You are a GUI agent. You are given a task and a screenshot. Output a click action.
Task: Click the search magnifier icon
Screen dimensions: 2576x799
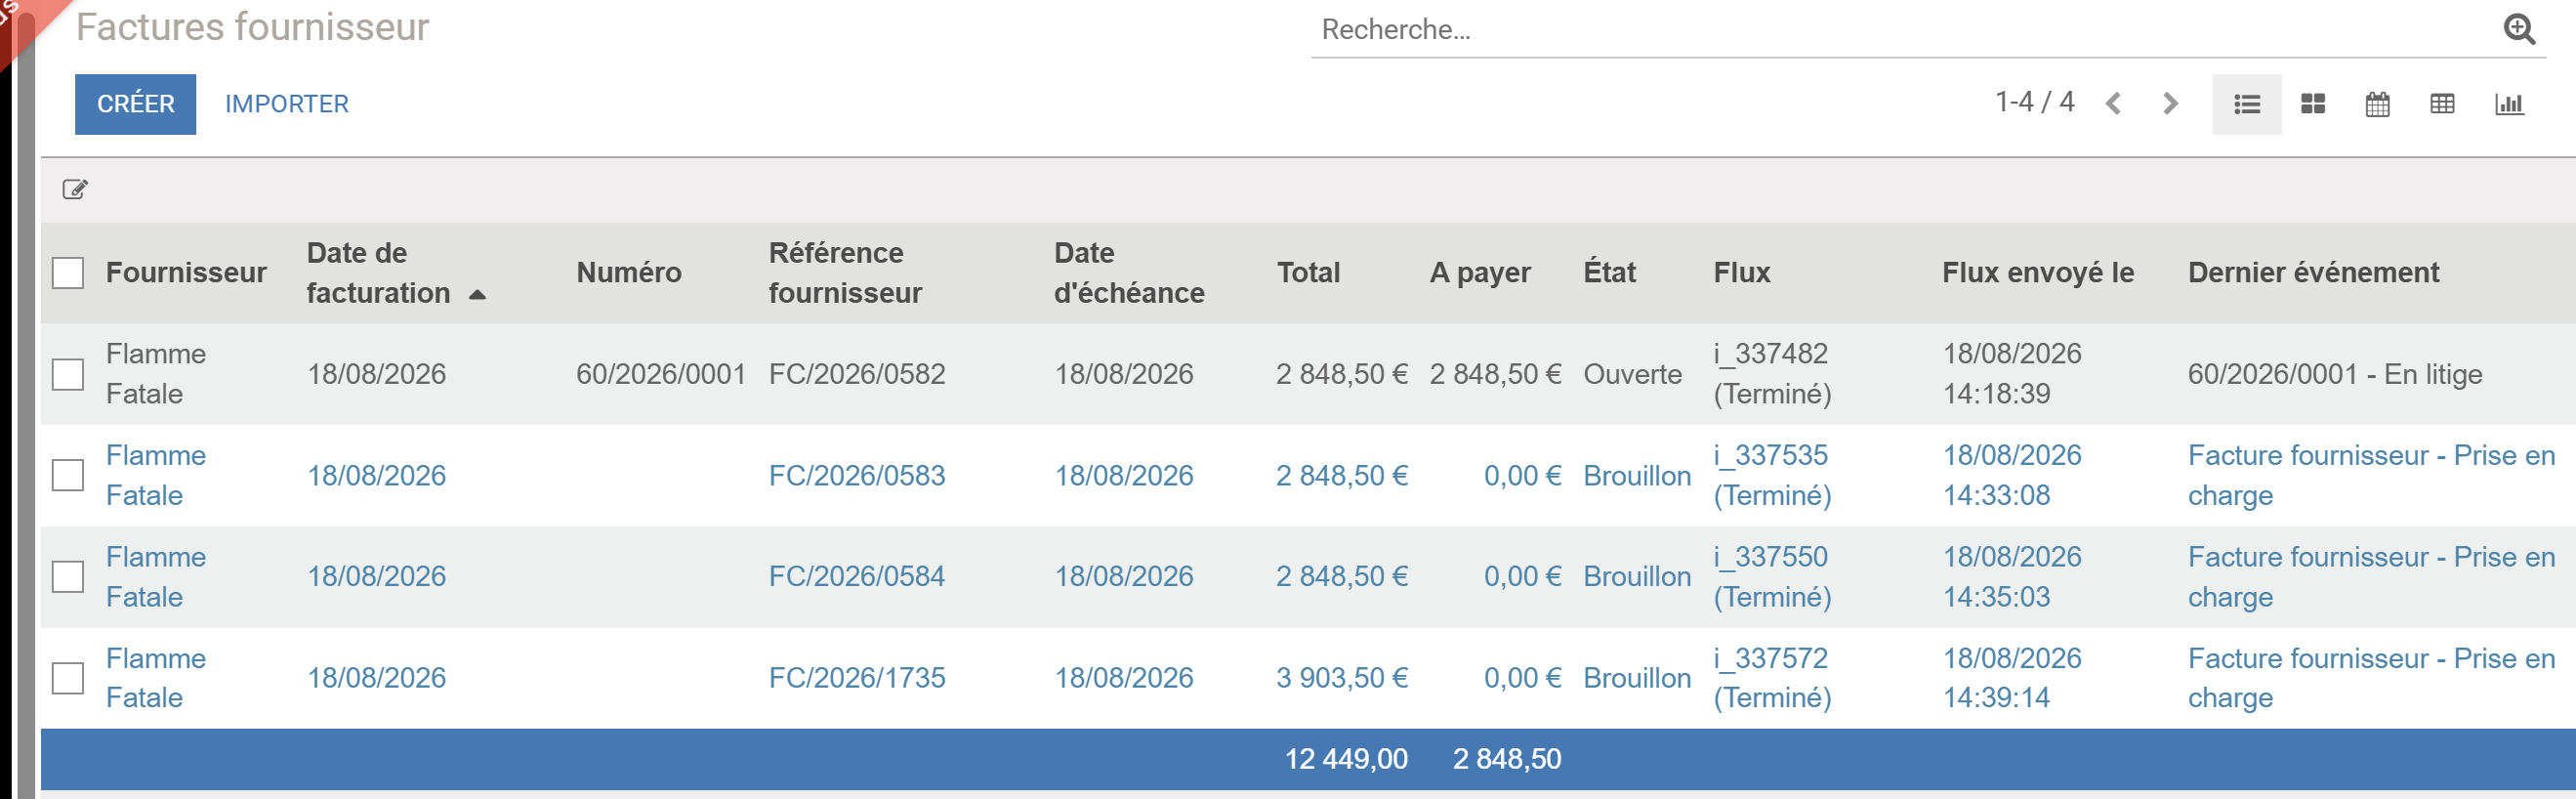[x=2519, y=30]
